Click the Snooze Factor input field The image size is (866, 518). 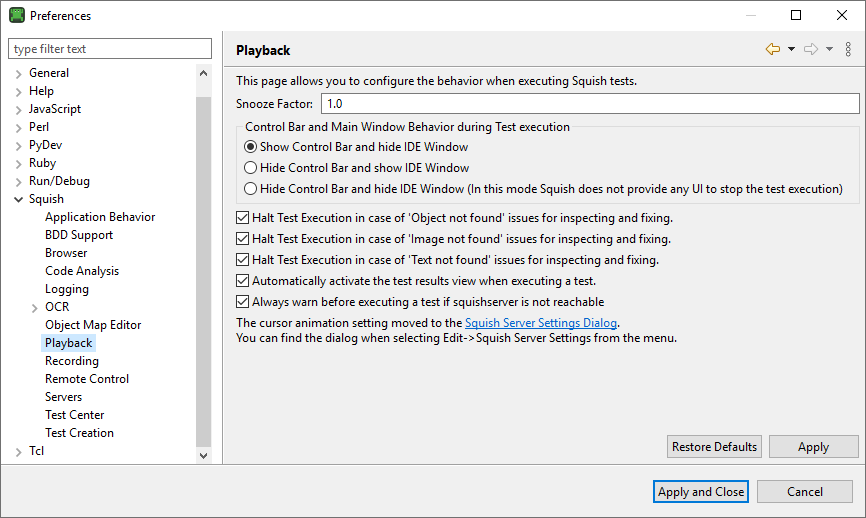[x=590, y=104]
